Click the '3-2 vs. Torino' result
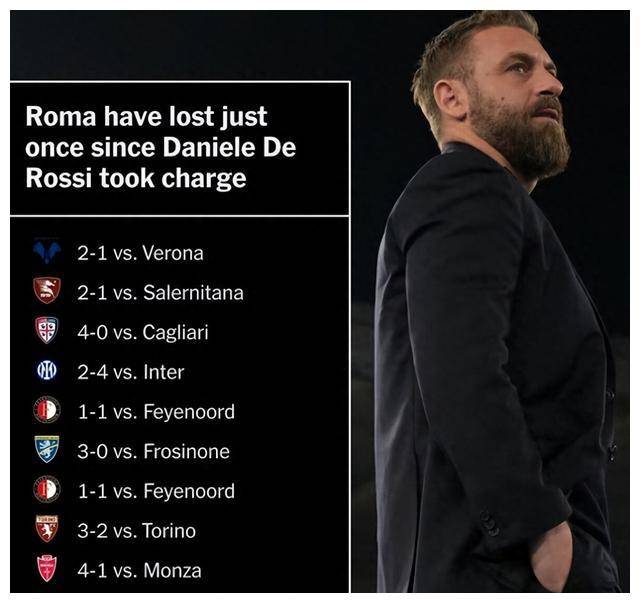The height and width of the screenshot is (603, 640). click(x=137, y=531)
